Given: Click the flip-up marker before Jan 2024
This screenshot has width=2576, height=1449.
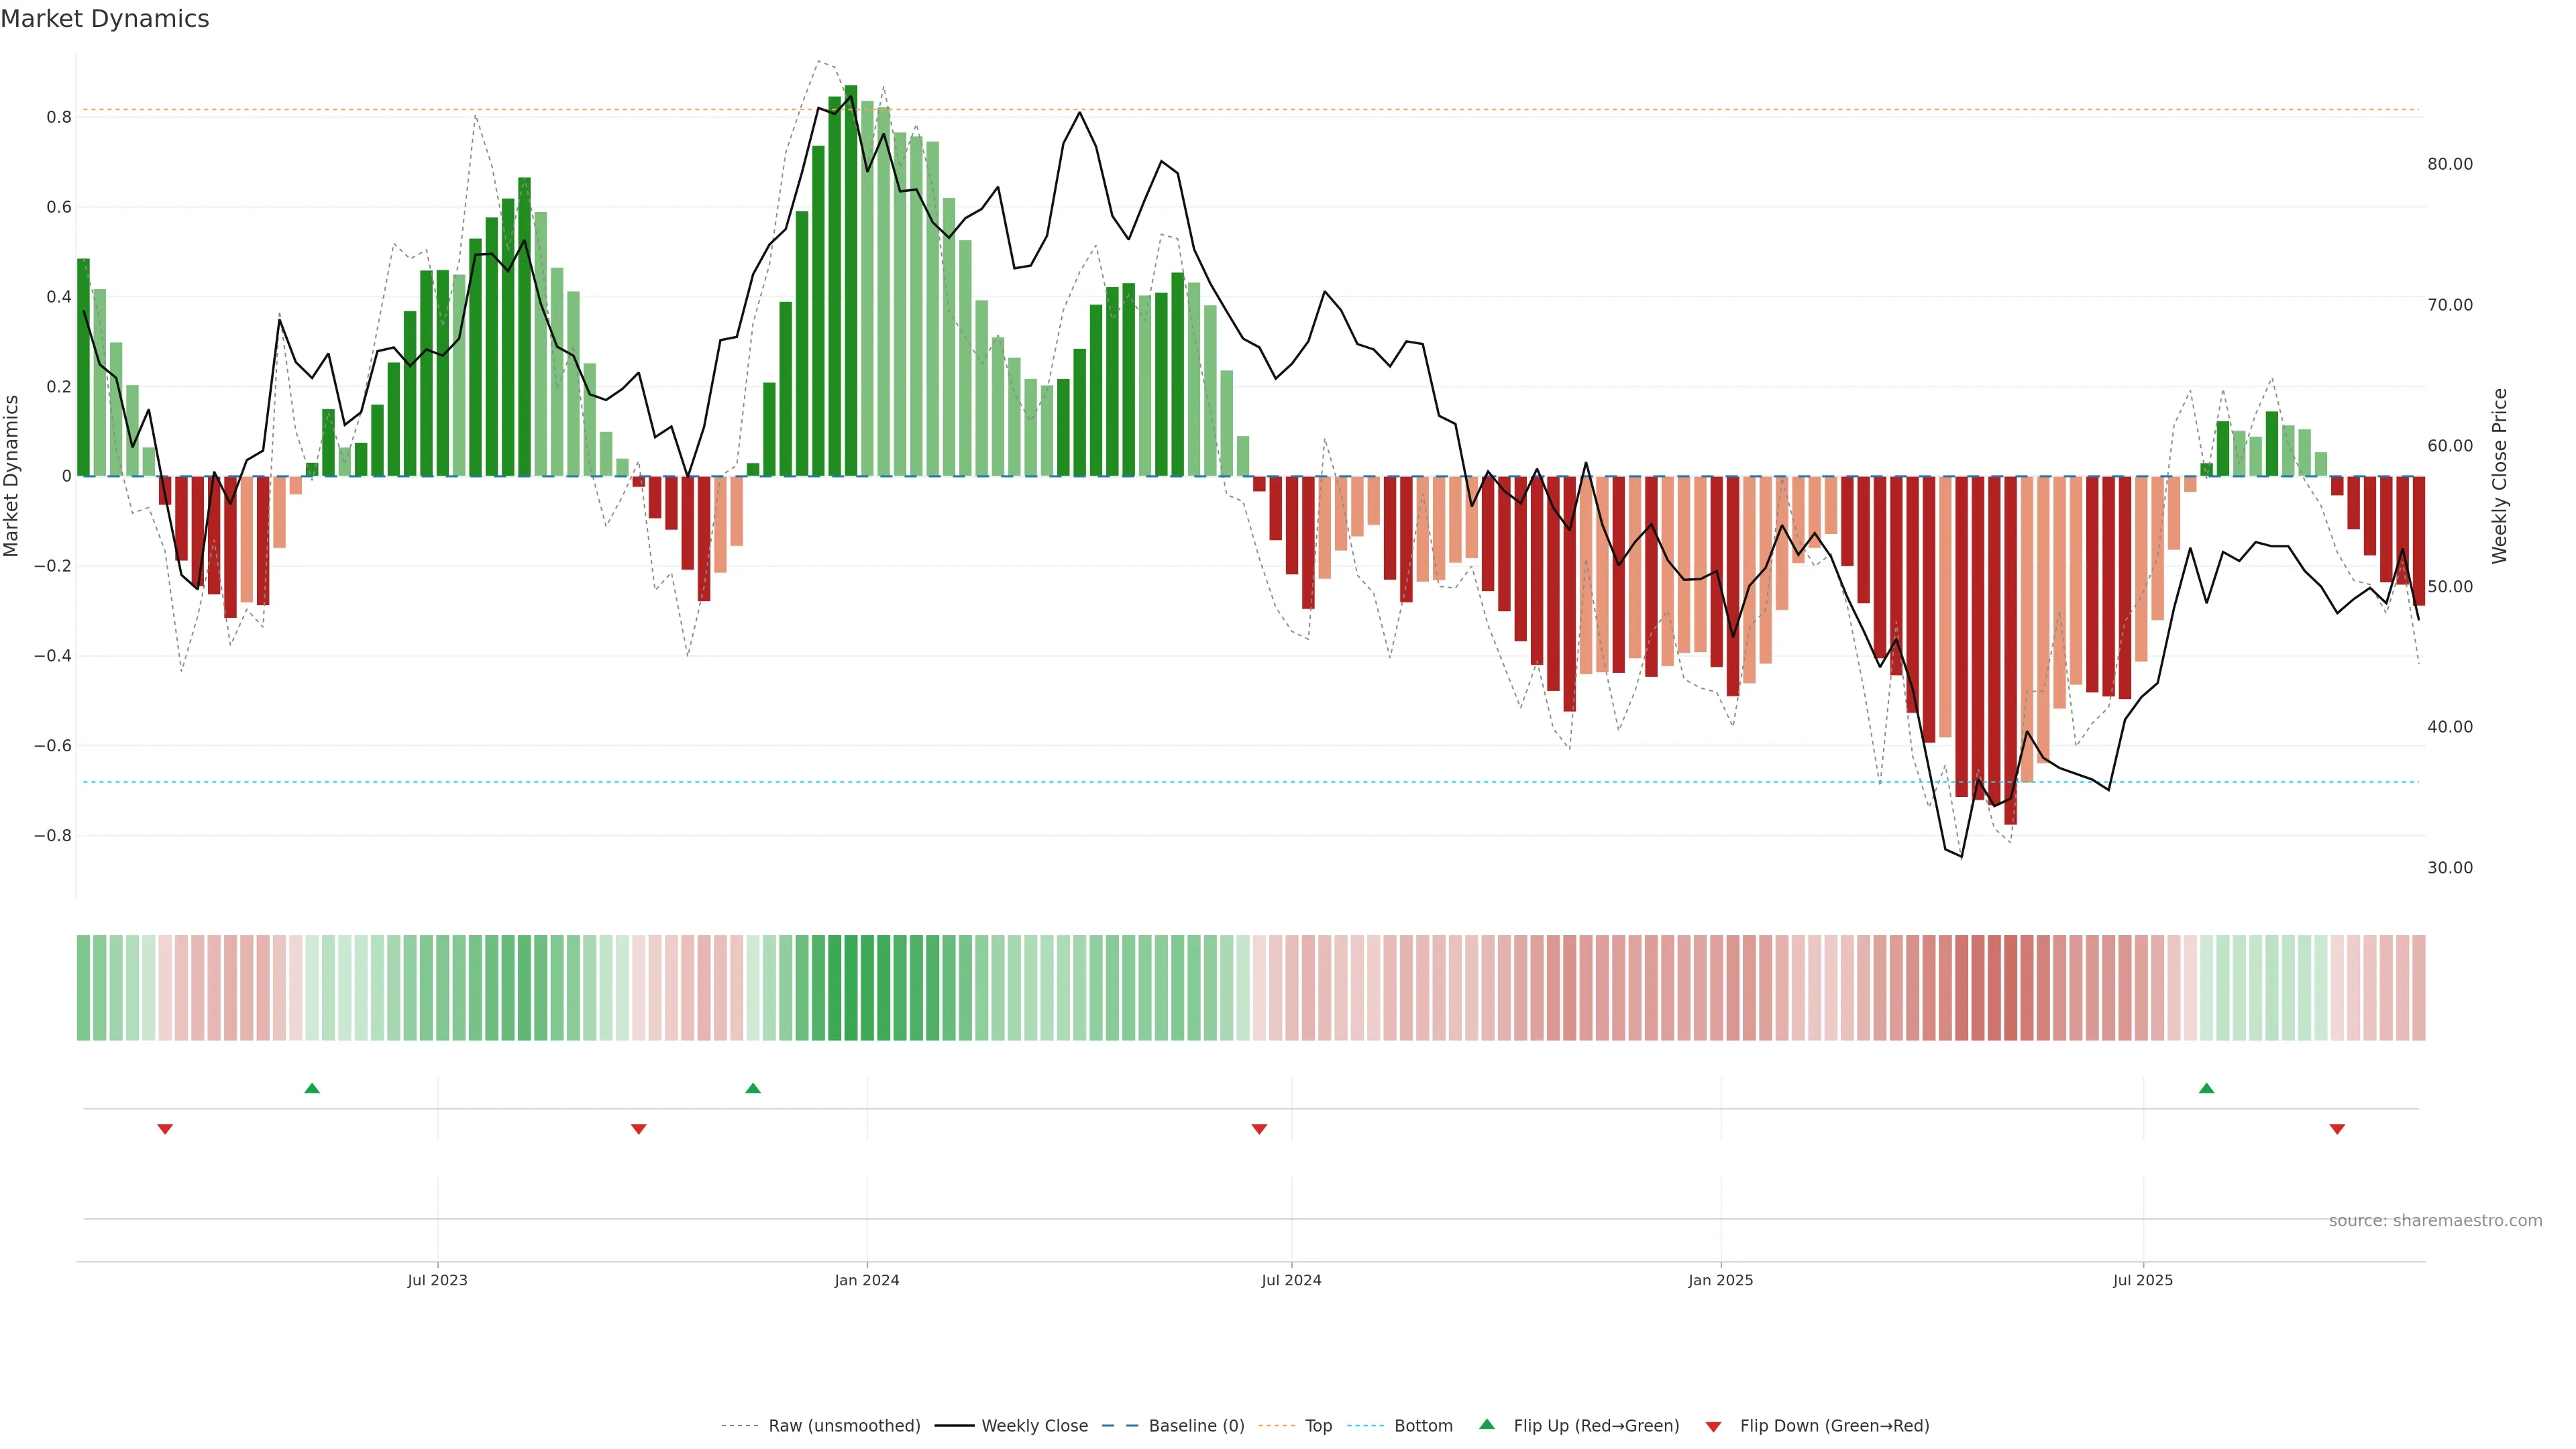Looking at the screenshot, I should point(753,1088).
